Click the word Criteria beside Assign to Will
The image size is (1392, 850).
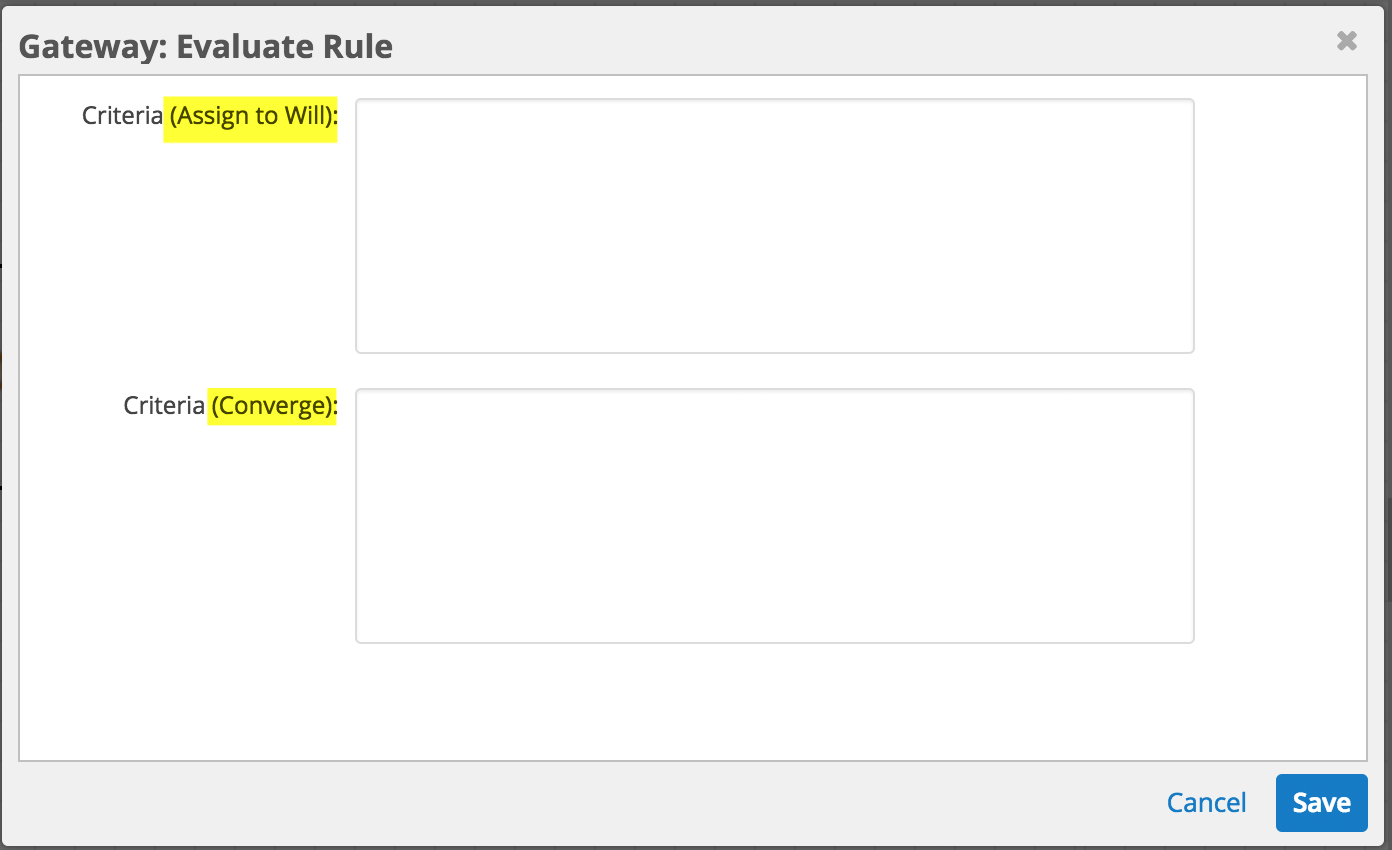[x=122, y=116]
